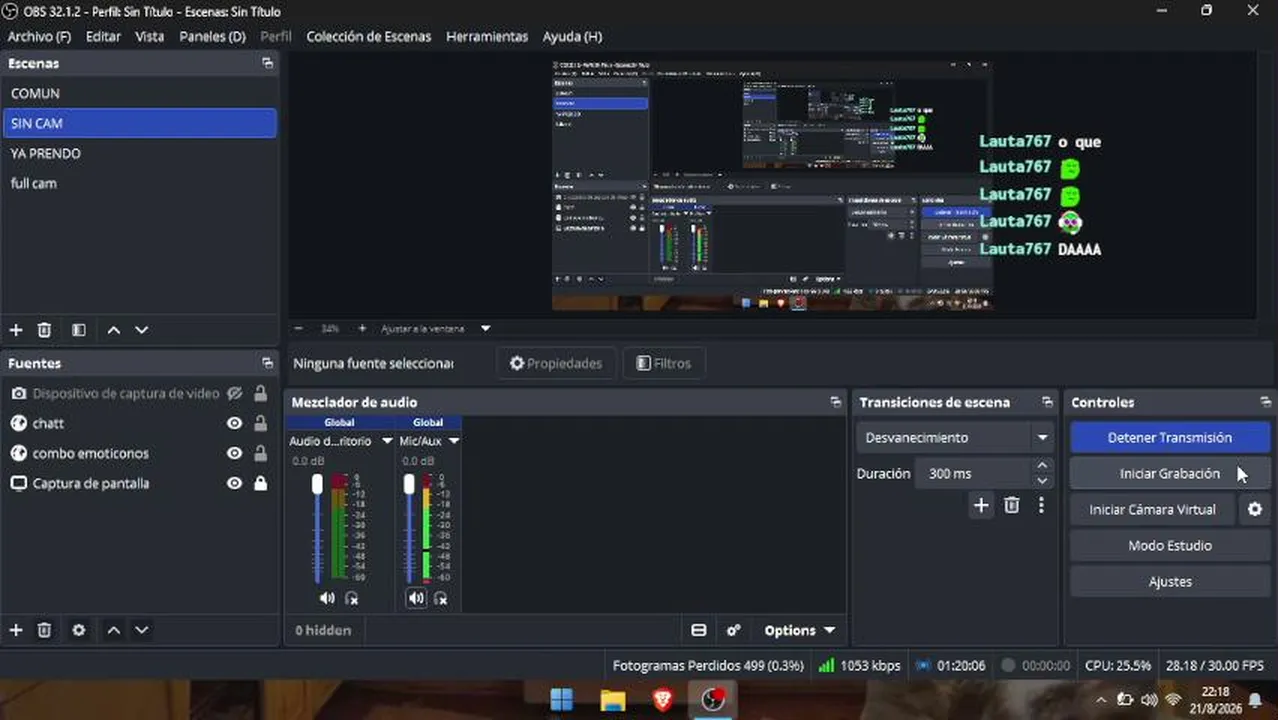This screenshot has height=720, width=1278.
Task: Zoom out the preview with minus
Action: point(298,328)
